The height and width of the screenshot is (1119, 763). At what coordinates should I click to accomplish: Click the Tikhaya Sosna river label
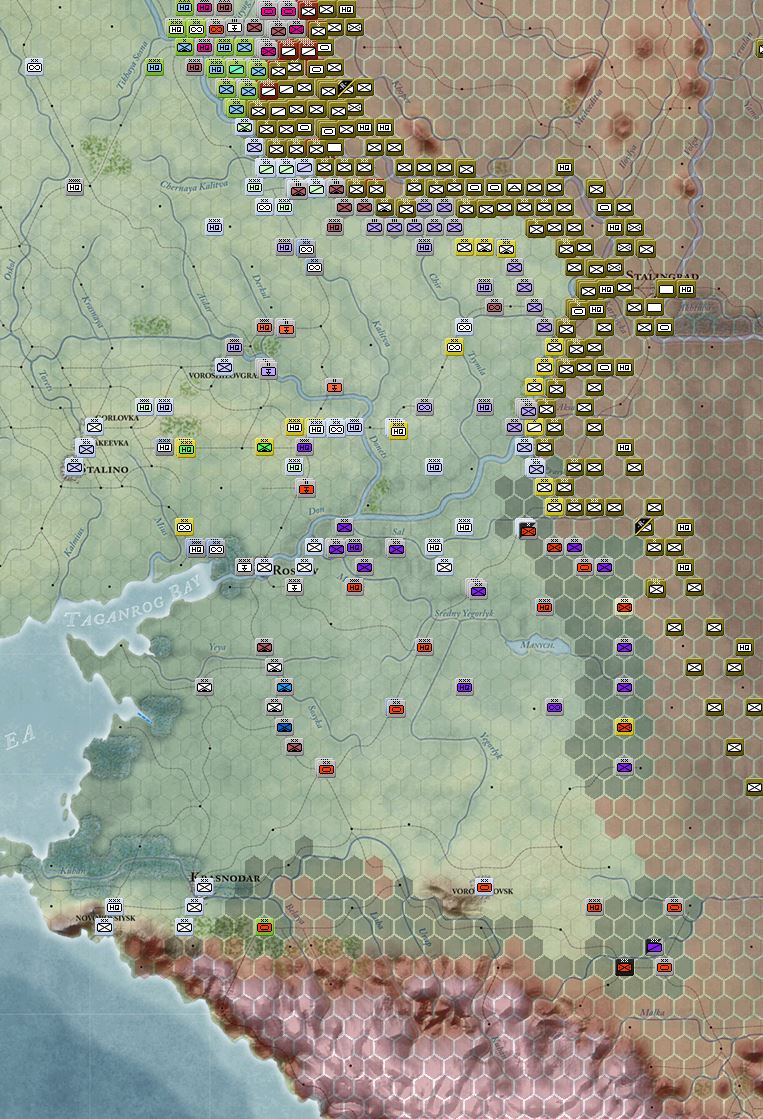(133, 64)
